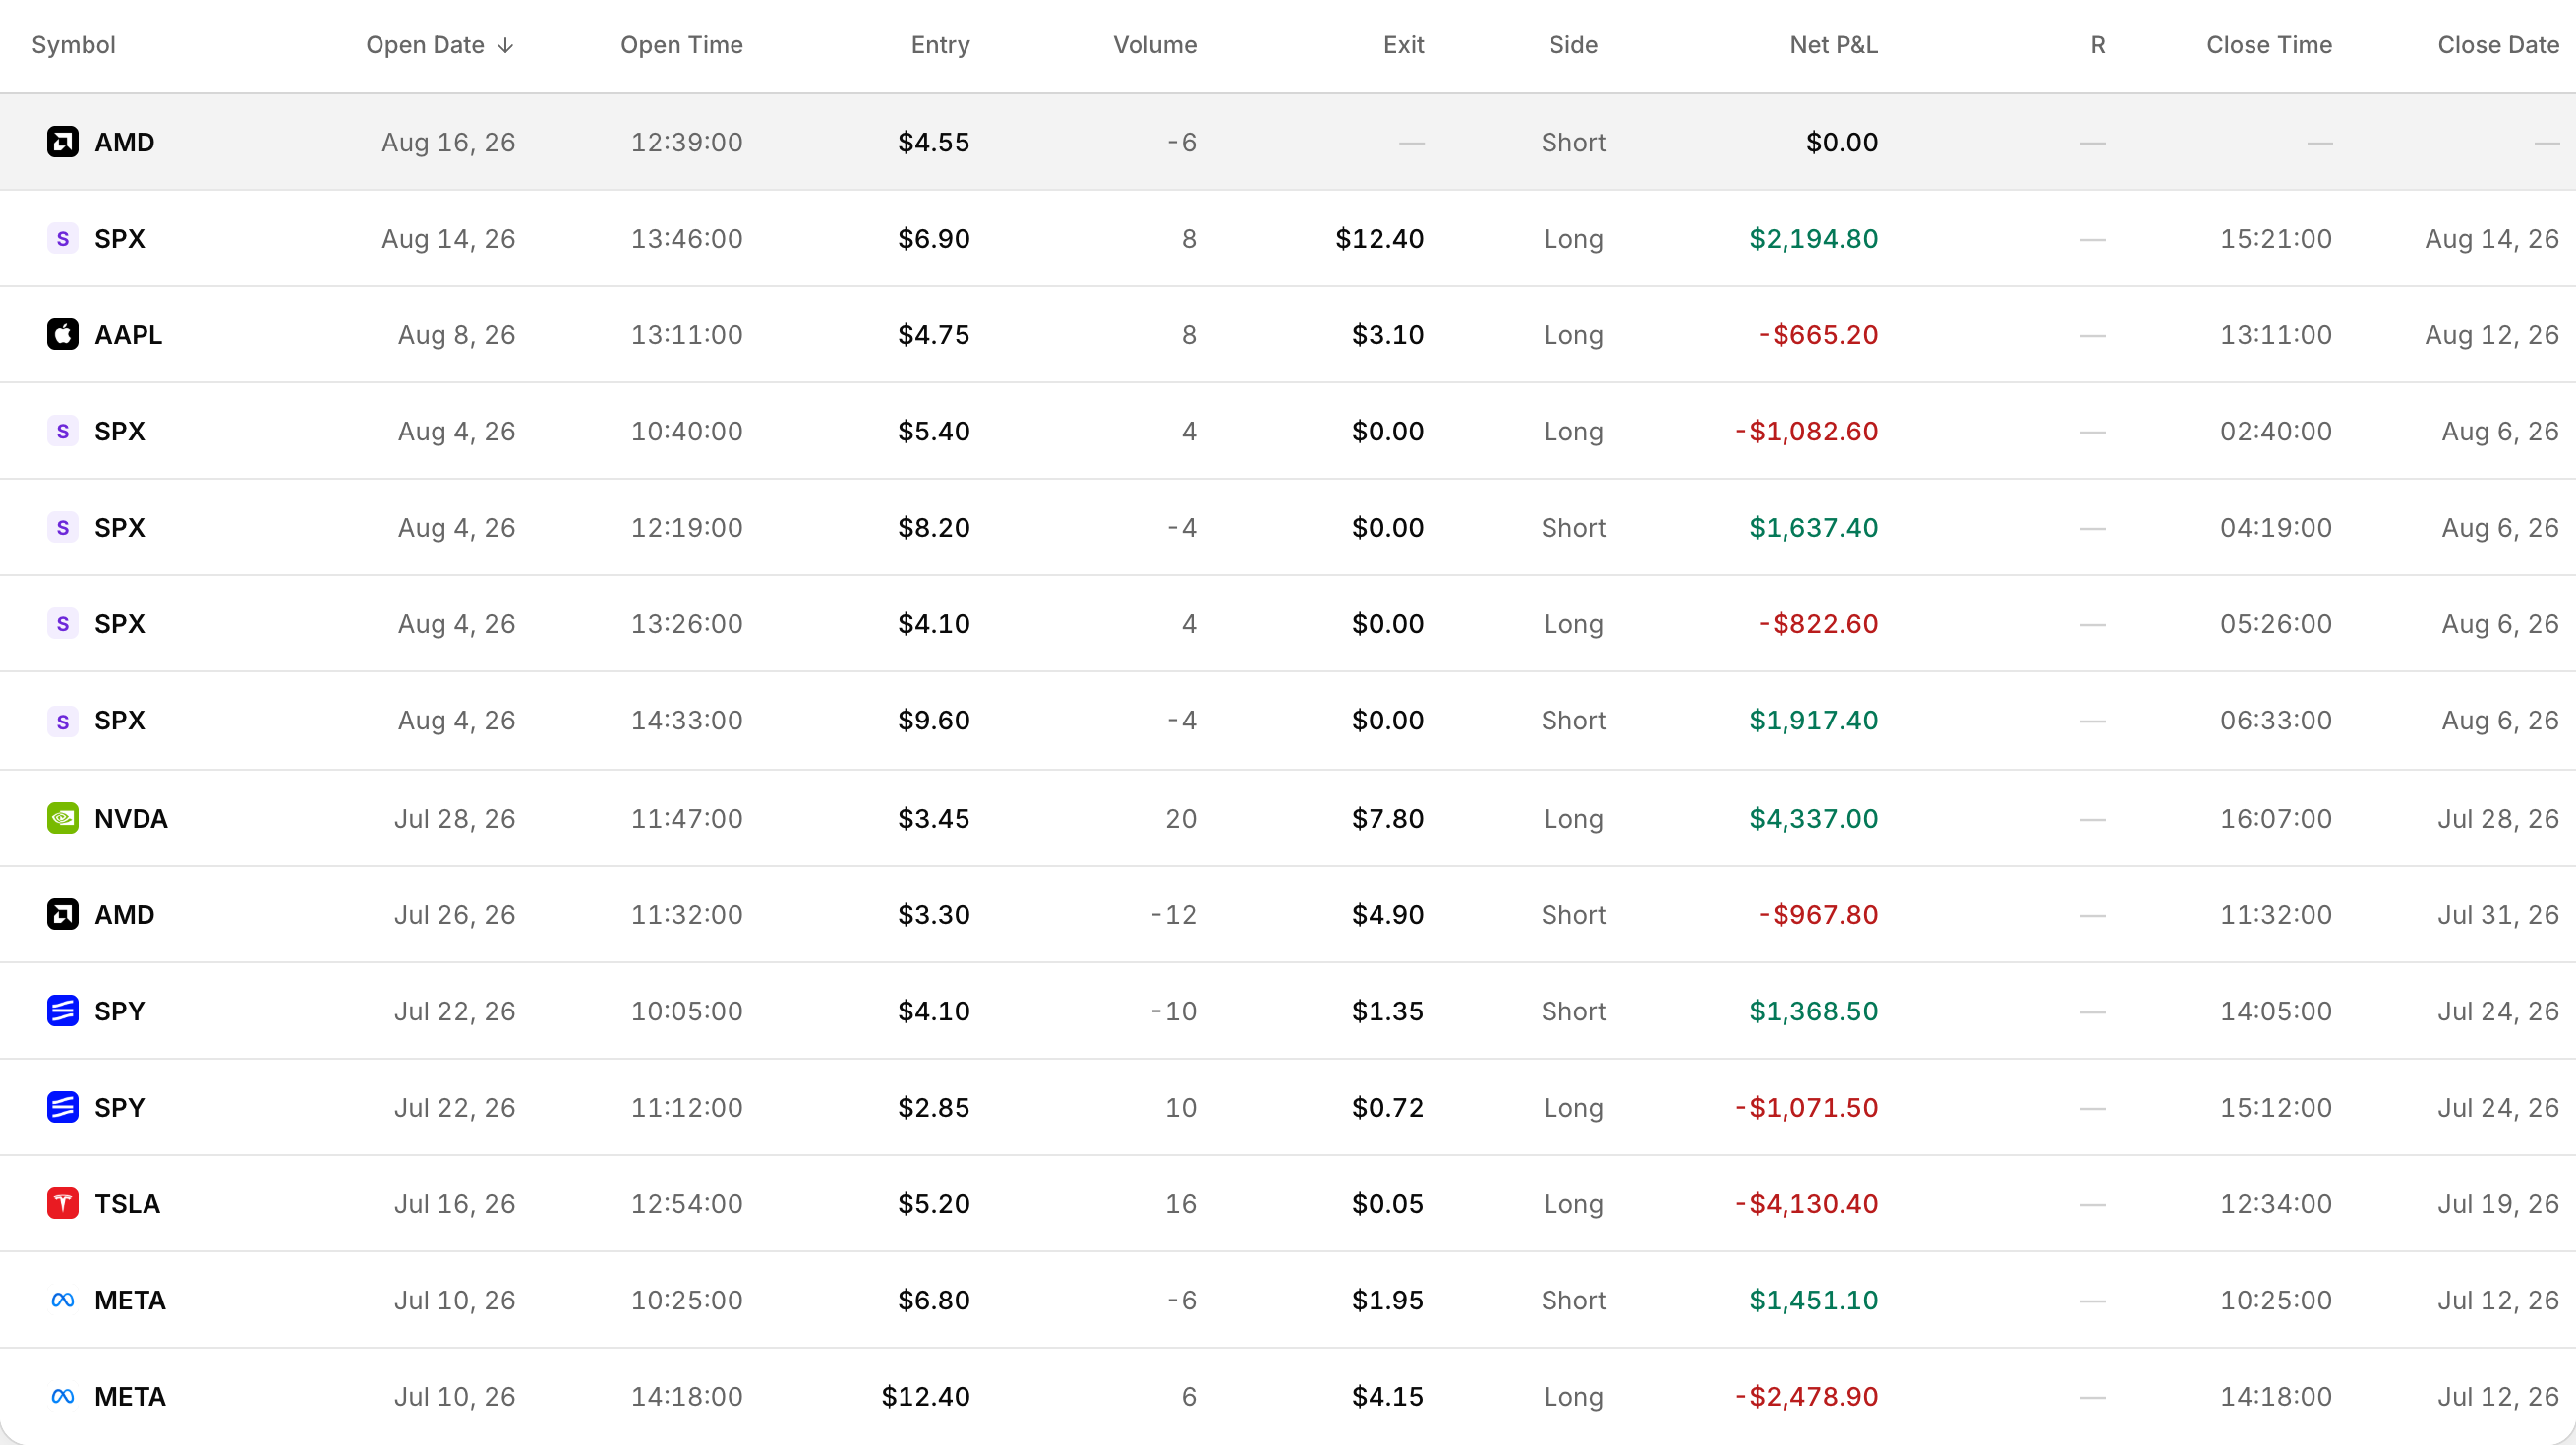The width and height of the screenshot is (2576, 1445).
Task: Click the Jul 19, 26 close date
Action: pyautogui.click(x=2499, y=1204)
